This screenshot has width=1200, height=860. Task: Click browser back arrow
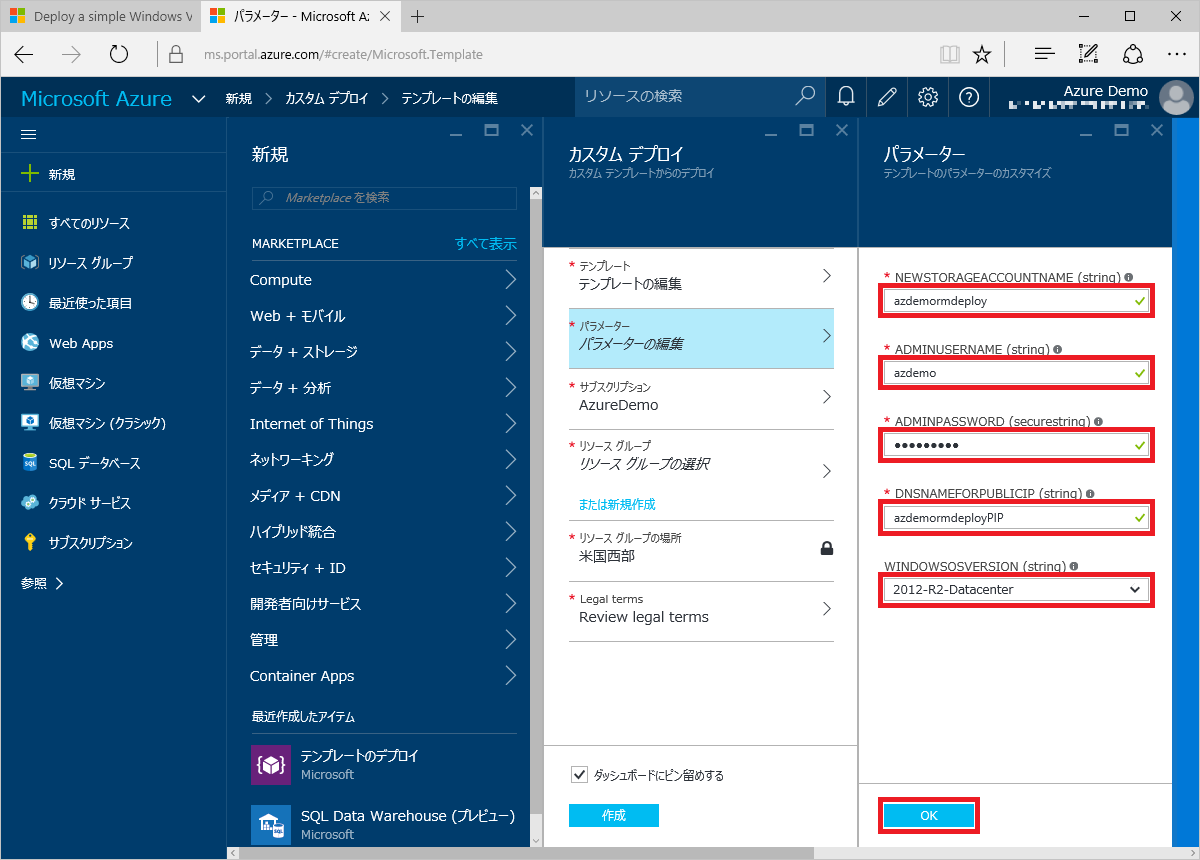(24, 55)
